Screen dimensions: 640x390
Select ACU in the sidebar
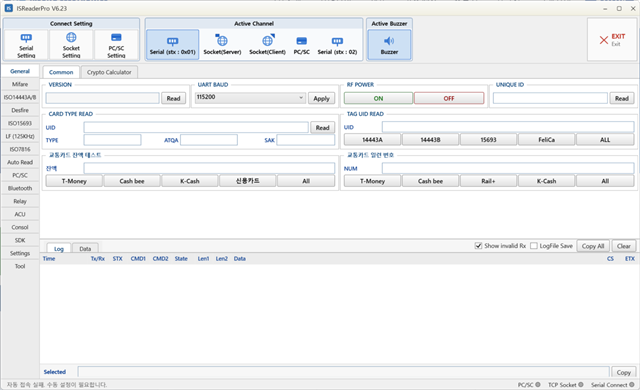(20, 214)
